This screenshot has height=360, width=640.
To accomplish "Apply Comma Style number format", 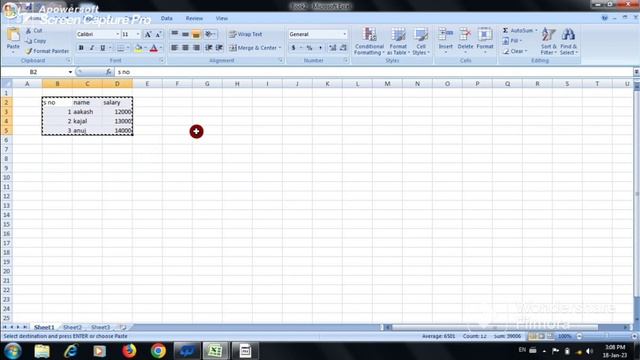I will 320,48.
